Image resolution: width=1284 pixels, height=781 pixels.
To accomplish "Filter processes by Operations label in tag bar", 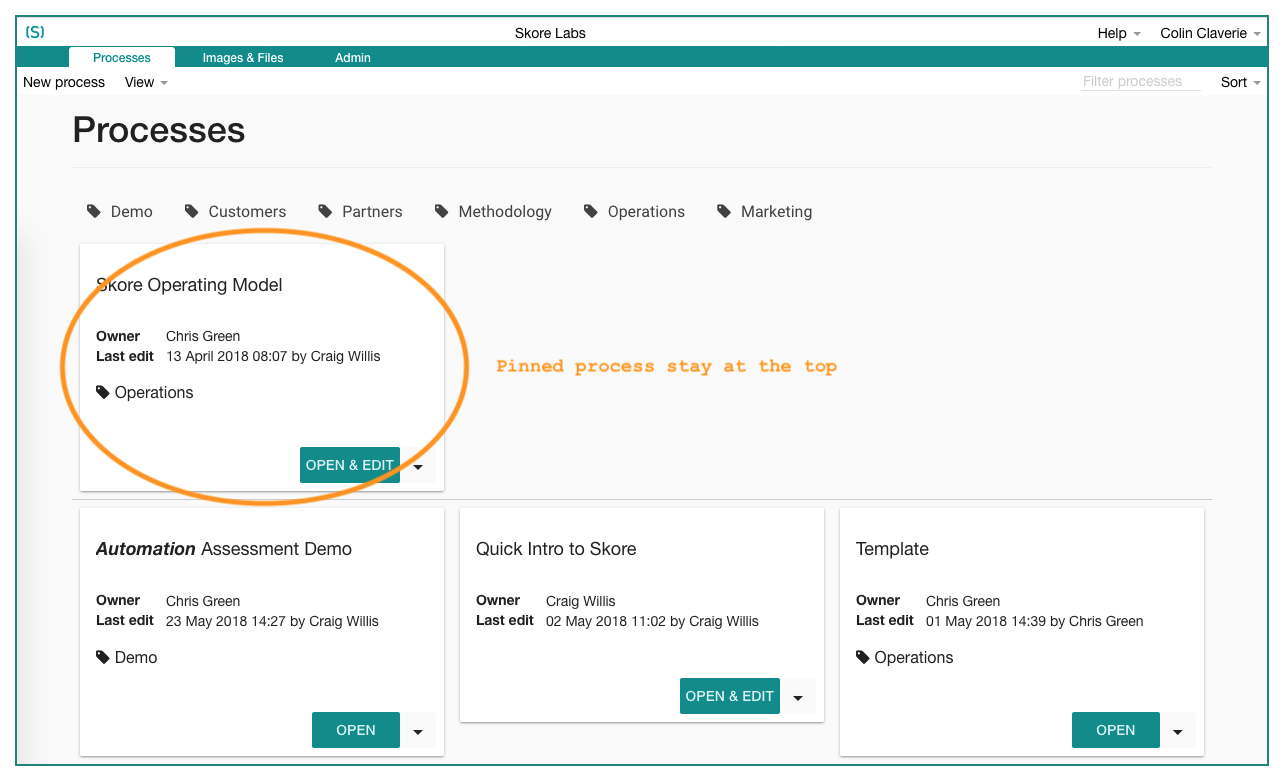I will tap(646, 212).
